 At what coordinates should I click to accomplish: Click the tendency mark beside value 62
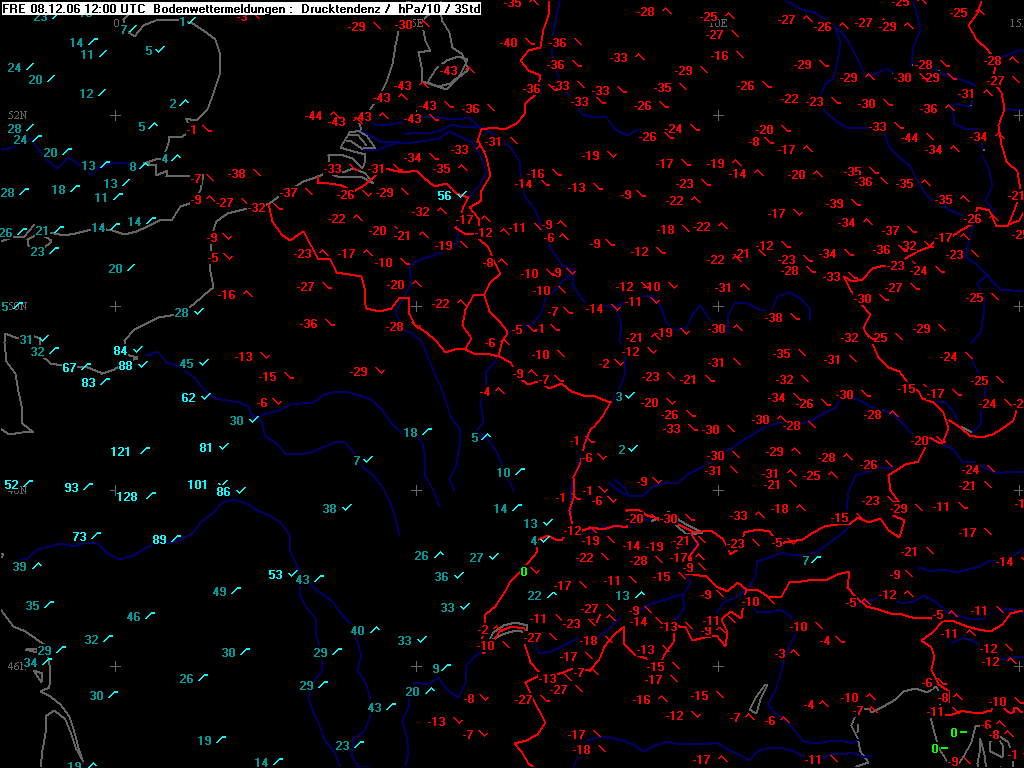pyautogui.click(x=206, y=397)
